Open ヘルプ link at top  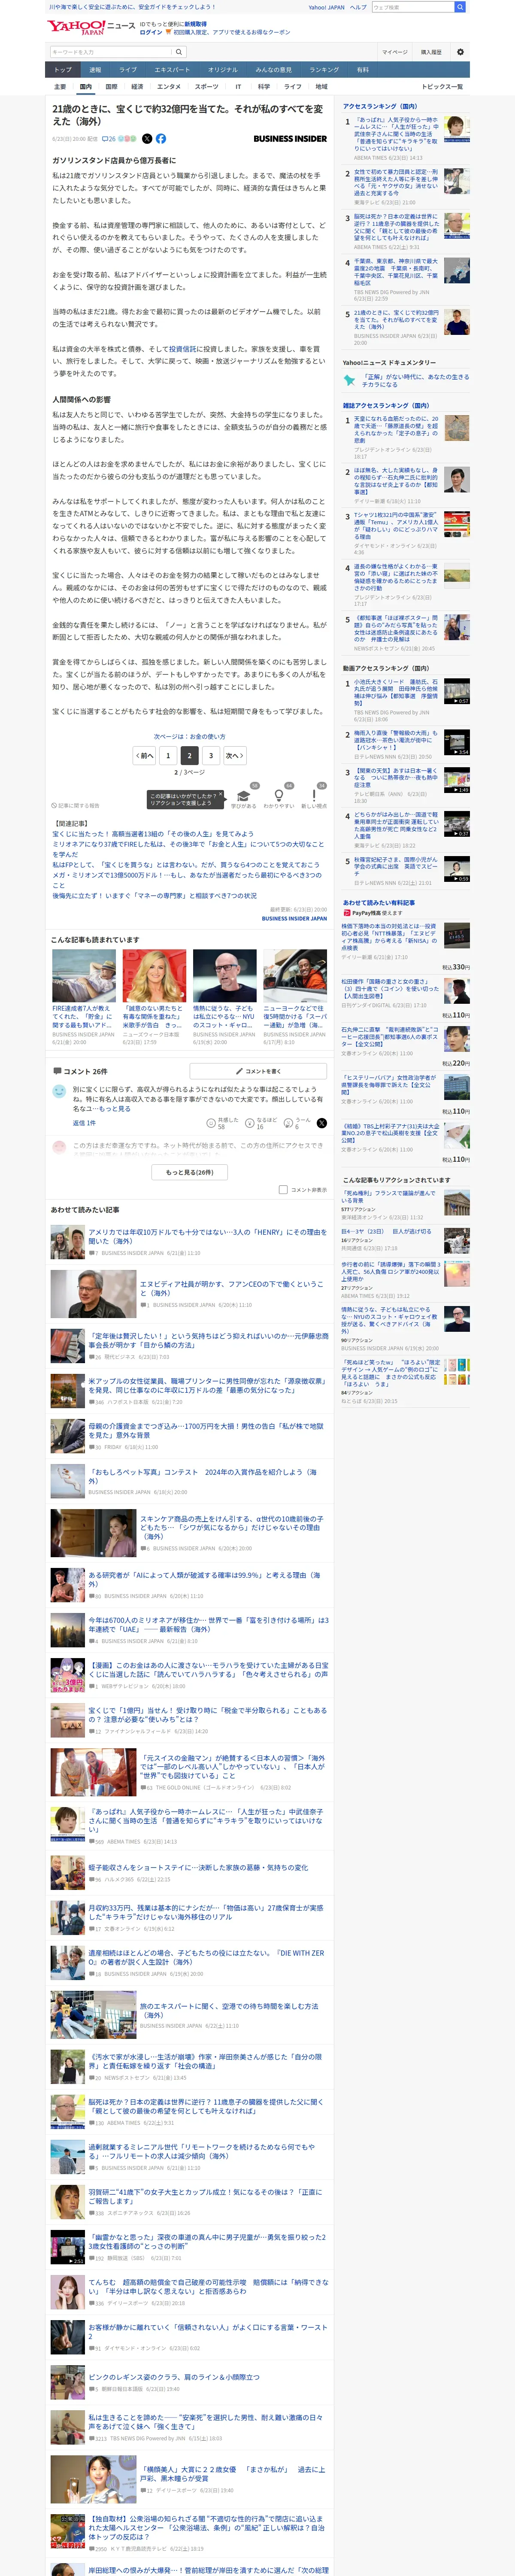point(357,7)
